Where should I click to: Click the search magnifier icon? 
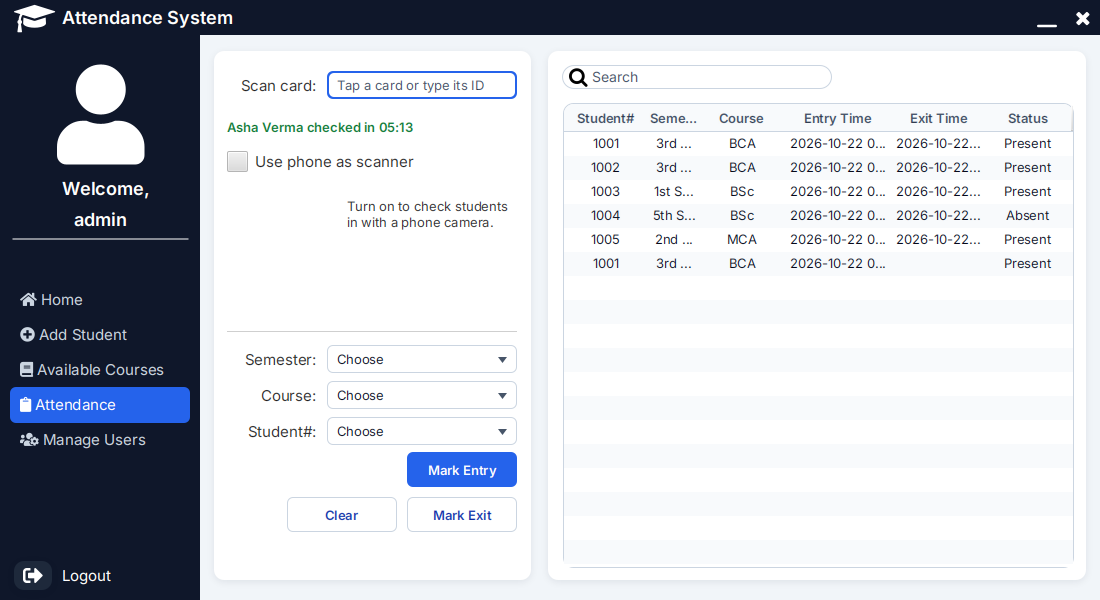click(578, 77)
